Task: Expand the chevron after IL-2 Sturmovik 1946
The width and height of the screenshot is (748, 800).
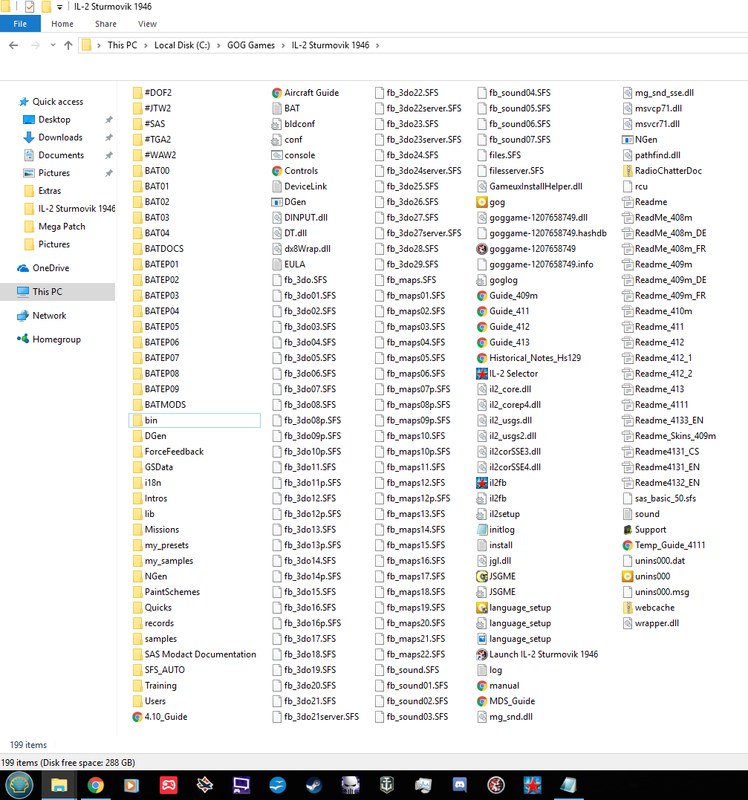Action: click(x=378, y=45)
